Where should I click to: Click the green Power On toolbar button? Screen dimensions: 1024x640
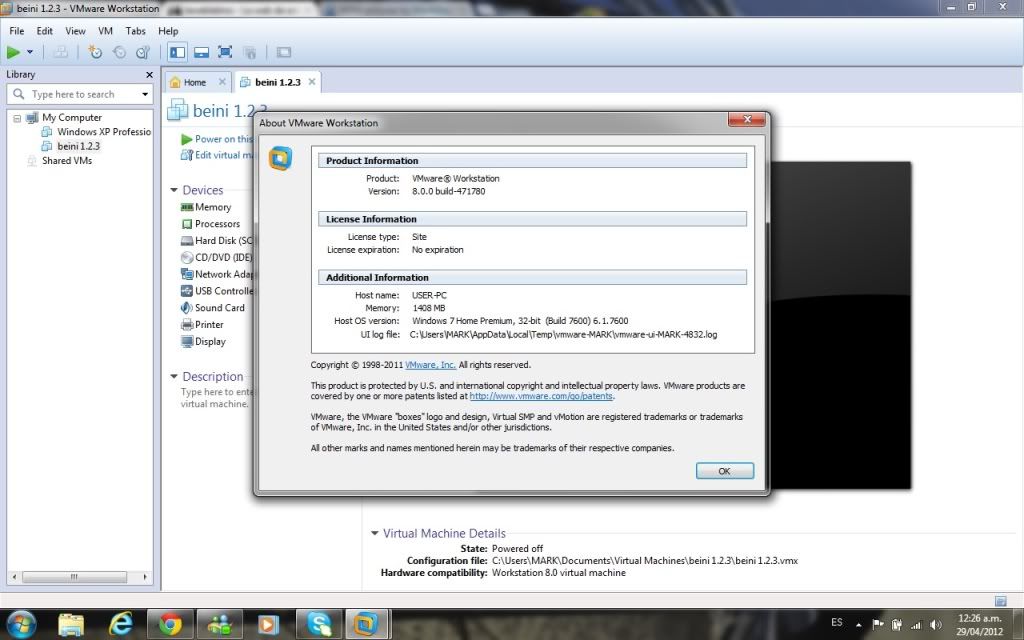13,52
